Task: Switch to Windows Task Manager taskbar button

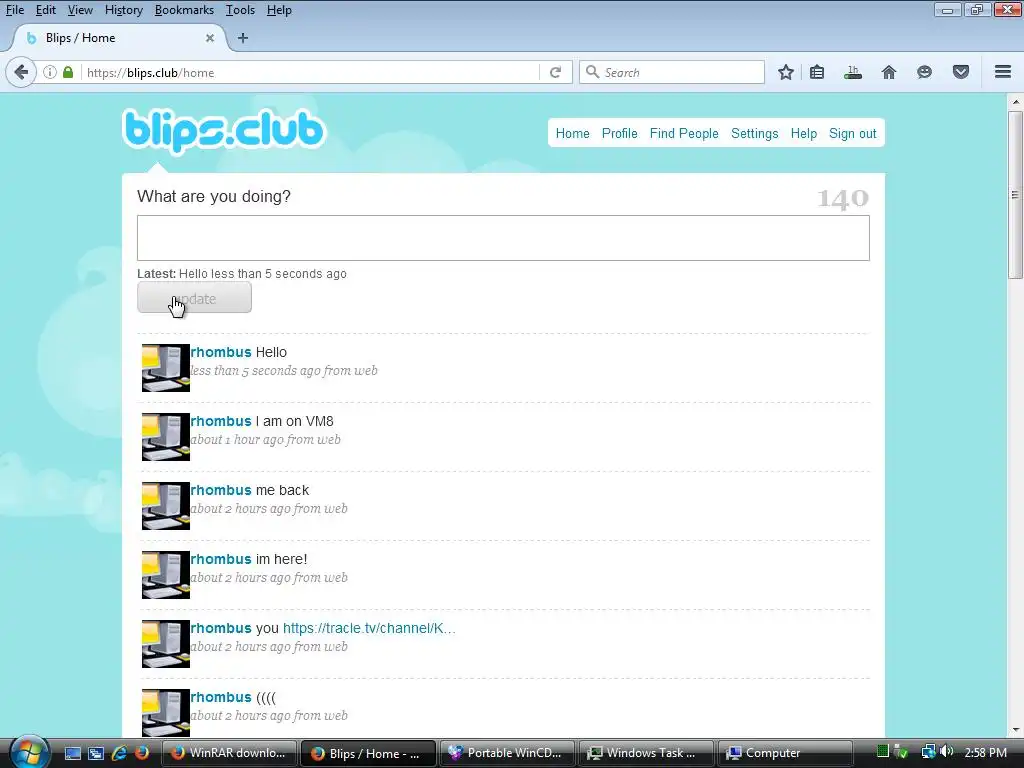Action: click(647, 753)
